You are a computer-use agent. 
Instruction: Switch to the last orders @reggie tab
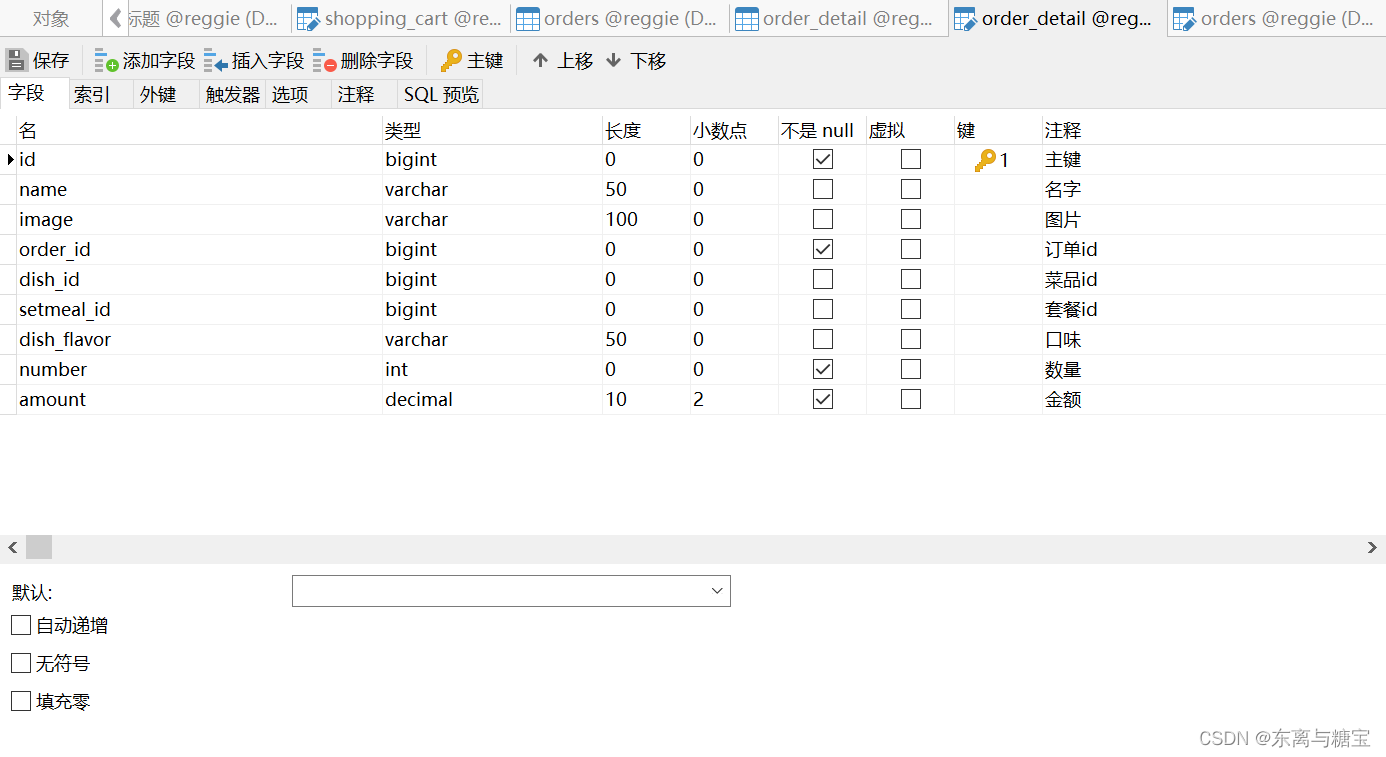[1276, 18]
